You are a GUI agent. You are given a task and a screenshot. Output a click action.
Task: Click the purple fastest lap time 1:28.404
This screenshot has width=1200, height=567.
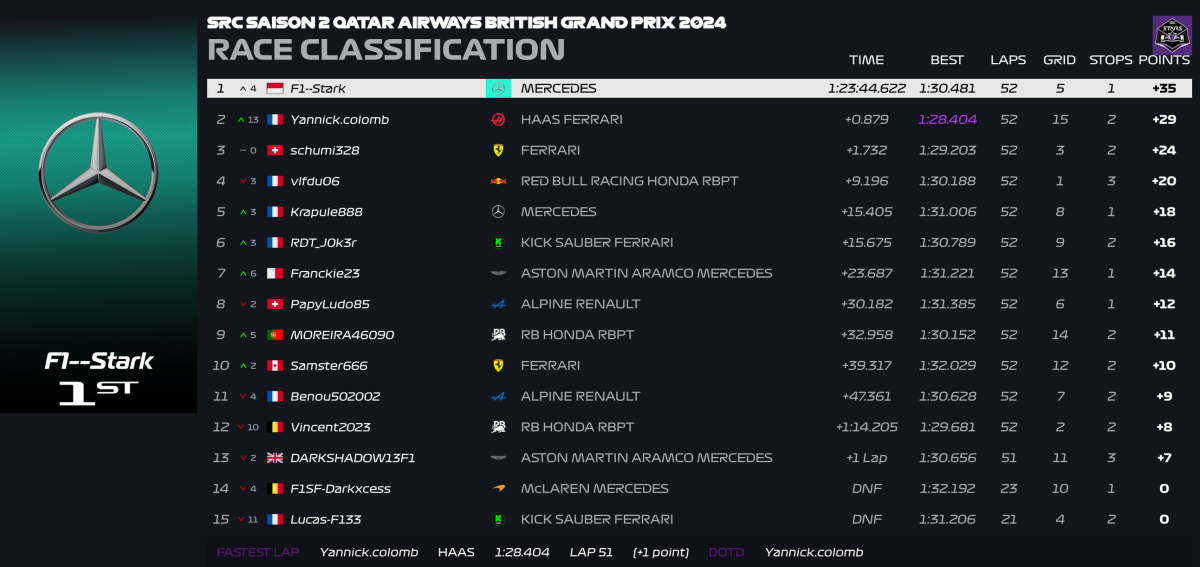pyautogui.click(x=947, y=120)
